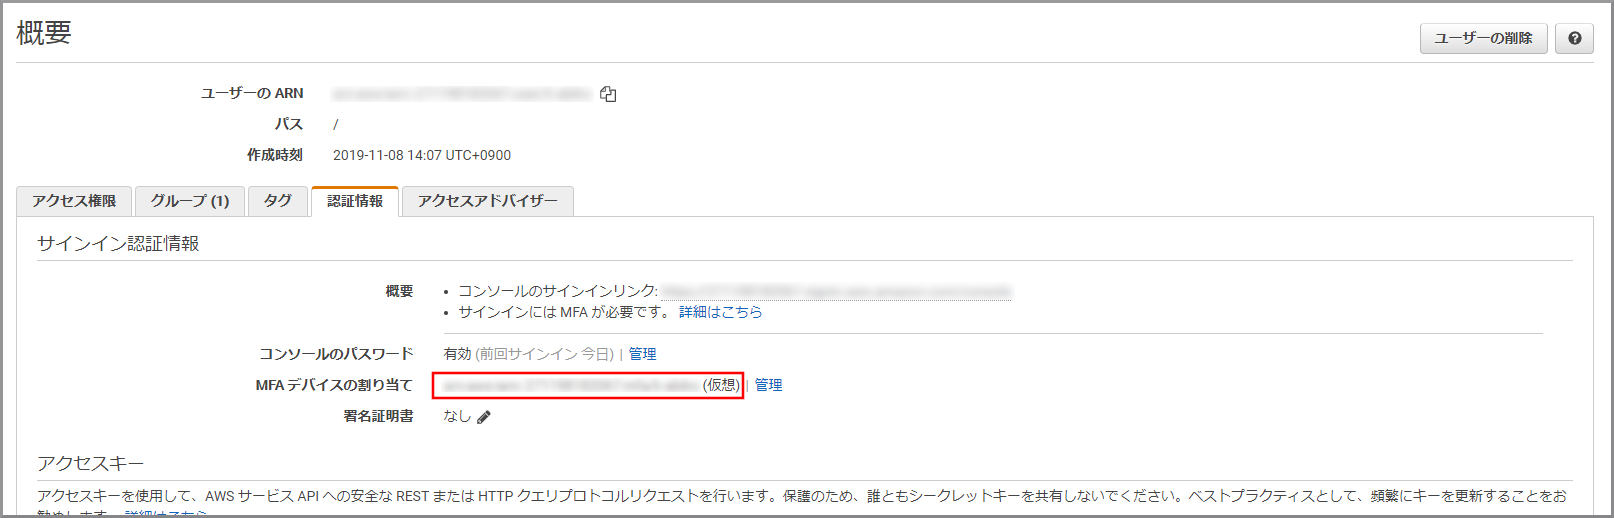Select the 認証情報 tab
Viewport: 1614px width, 518px height.
pos(355,201)
